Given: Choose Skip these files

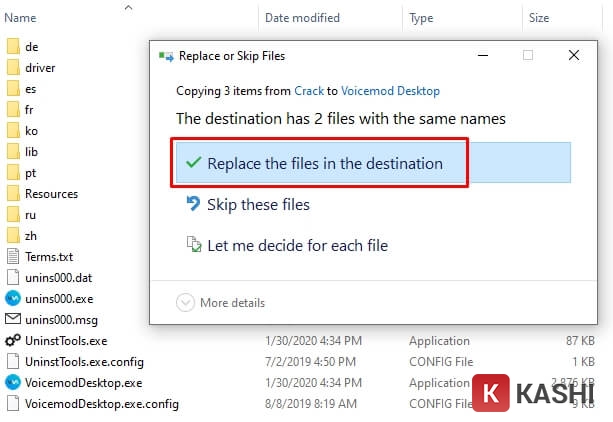Looking at the screenshot, I should 258,205.
